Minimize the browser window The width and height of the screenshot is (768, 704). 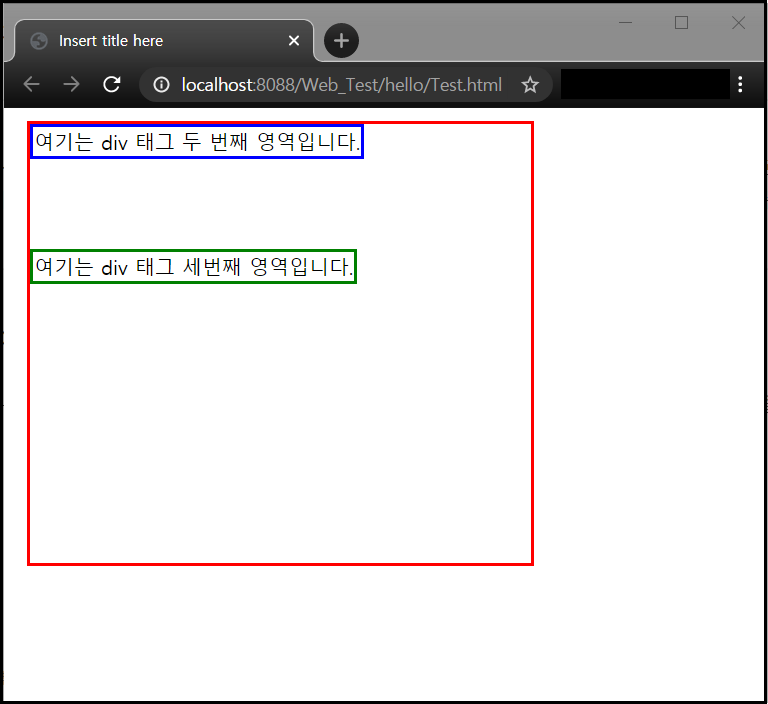[625, 23]
